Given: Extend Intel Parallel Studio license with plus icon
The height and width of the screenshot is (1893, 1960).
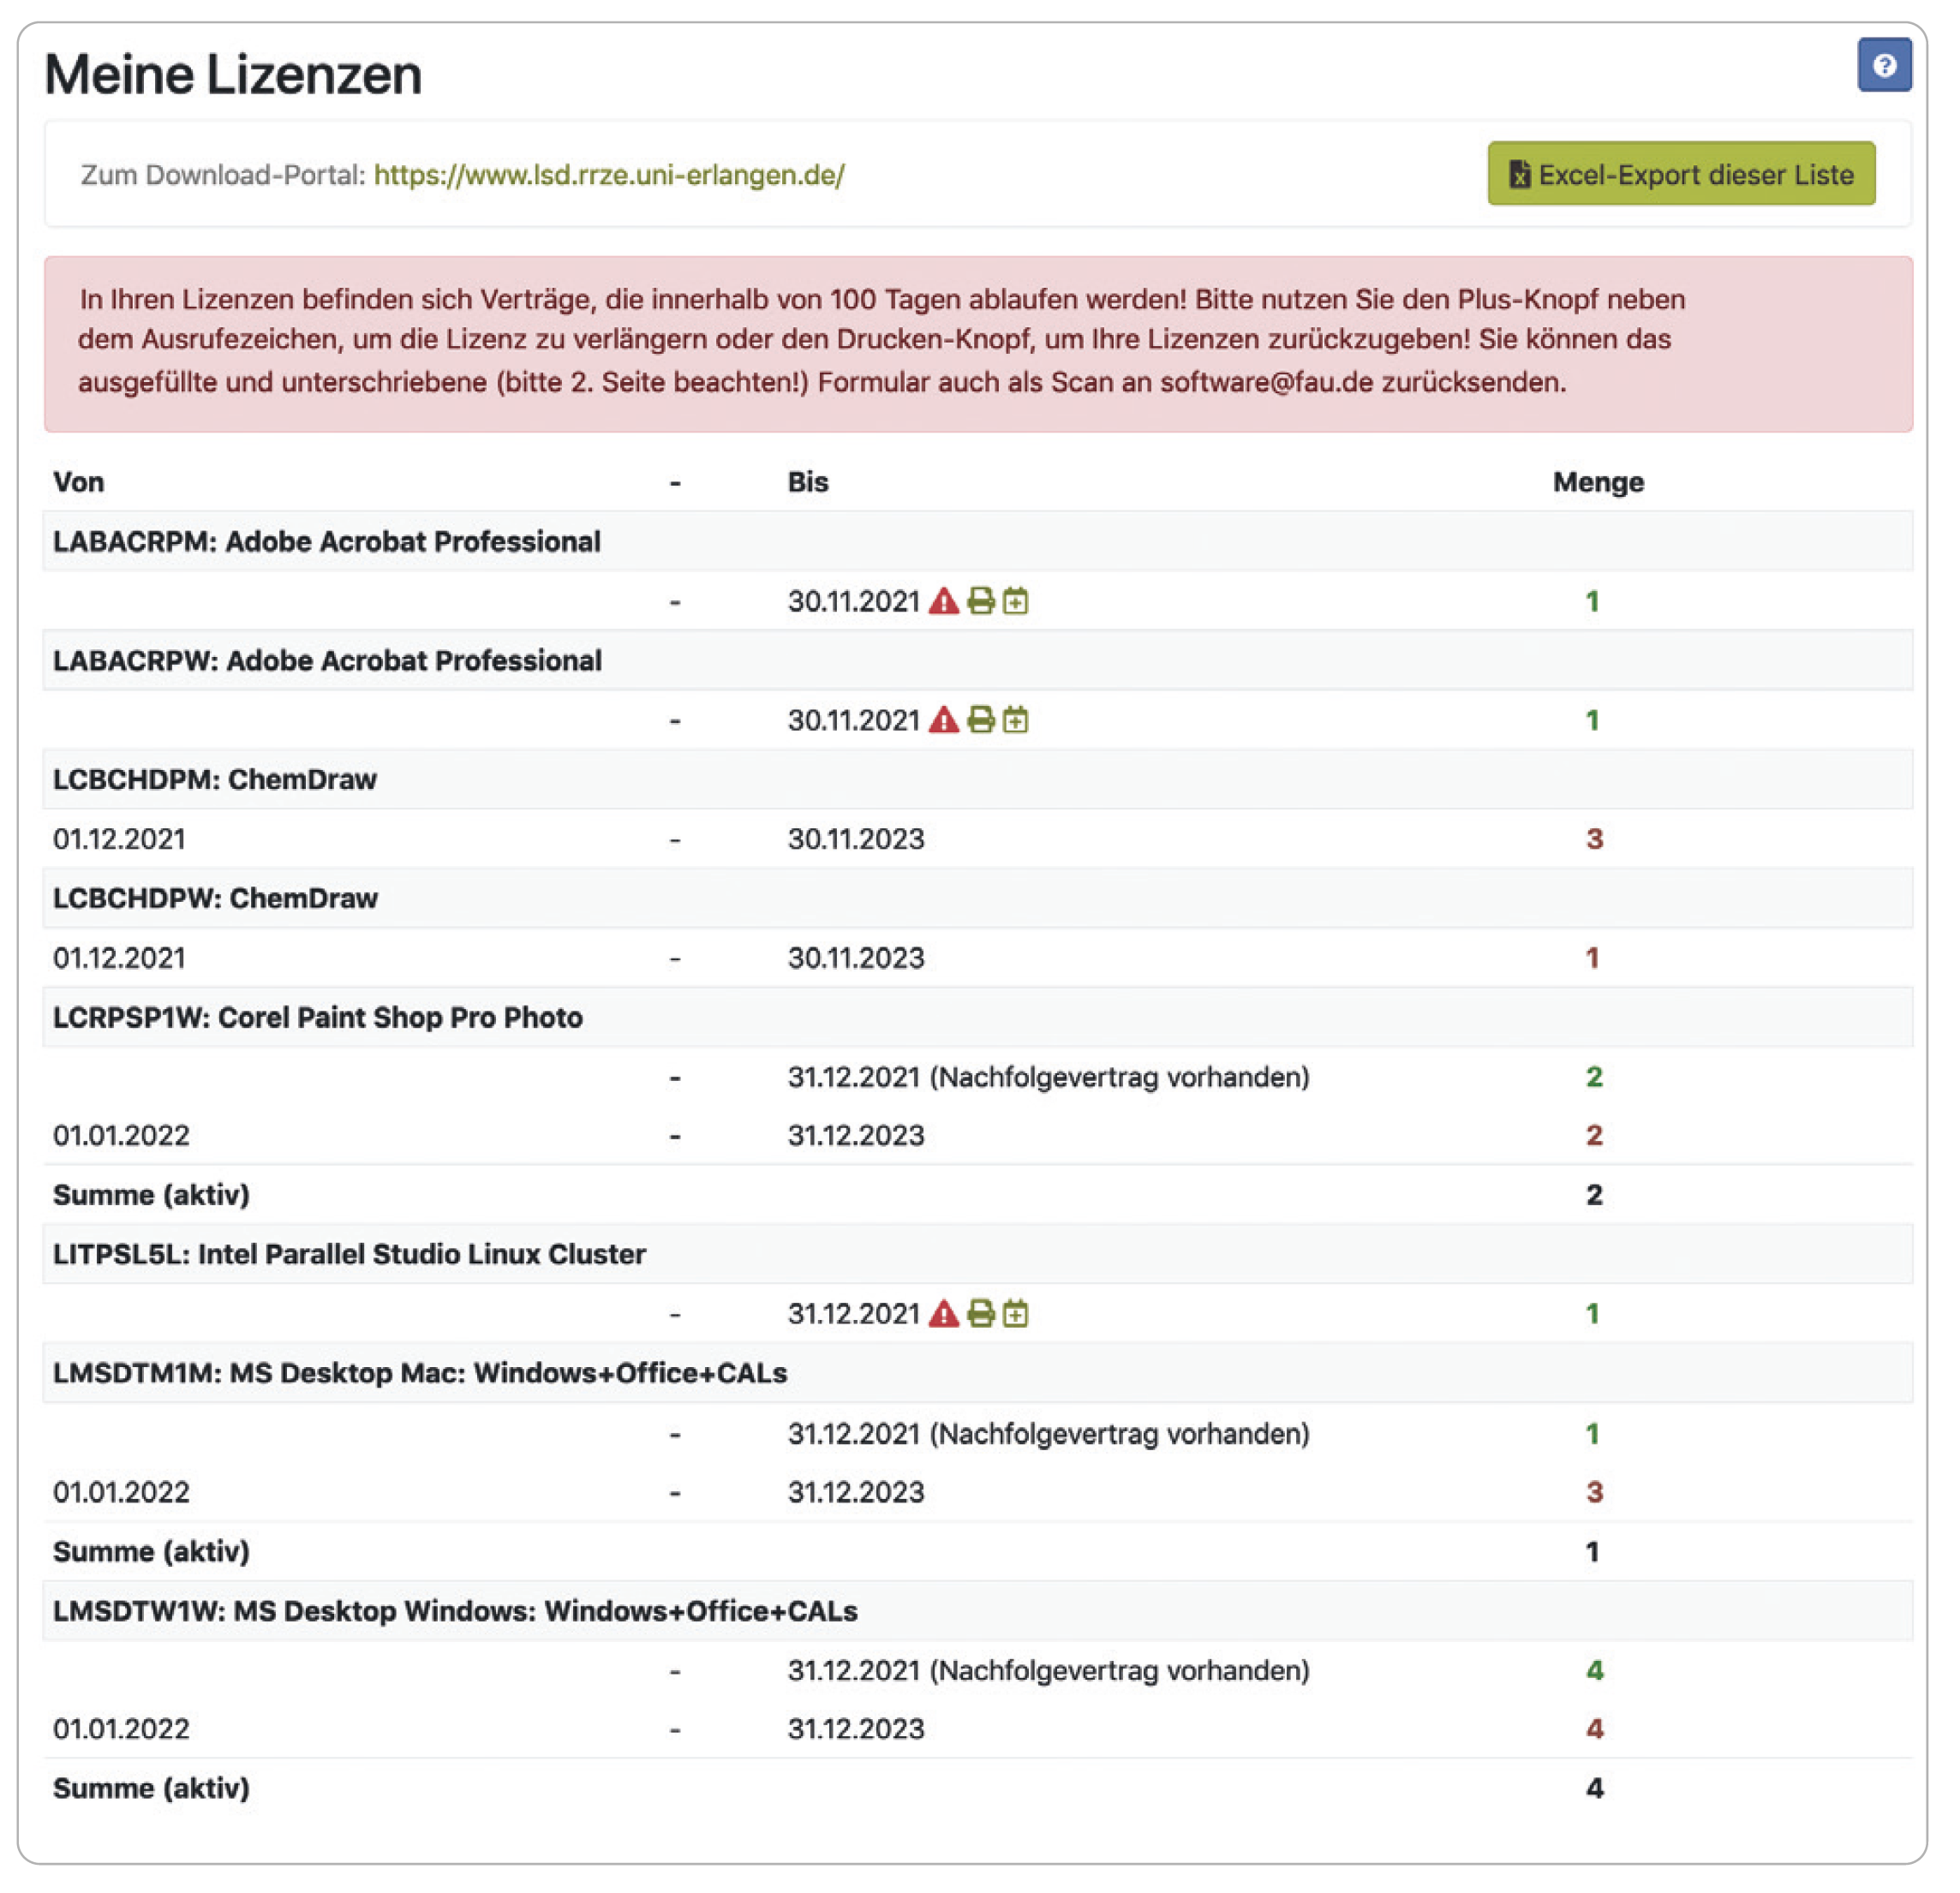Looking at the screenshot, I should tap(1015, 1314).
